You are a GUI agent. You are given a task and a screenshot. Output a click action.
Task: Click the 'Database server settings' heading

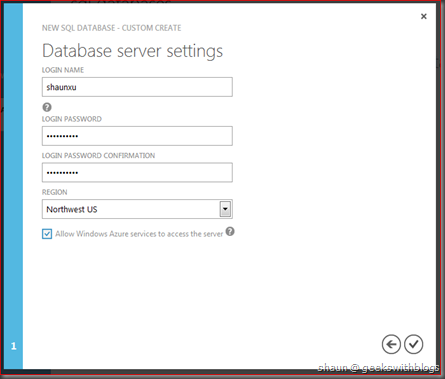point(132,51)
